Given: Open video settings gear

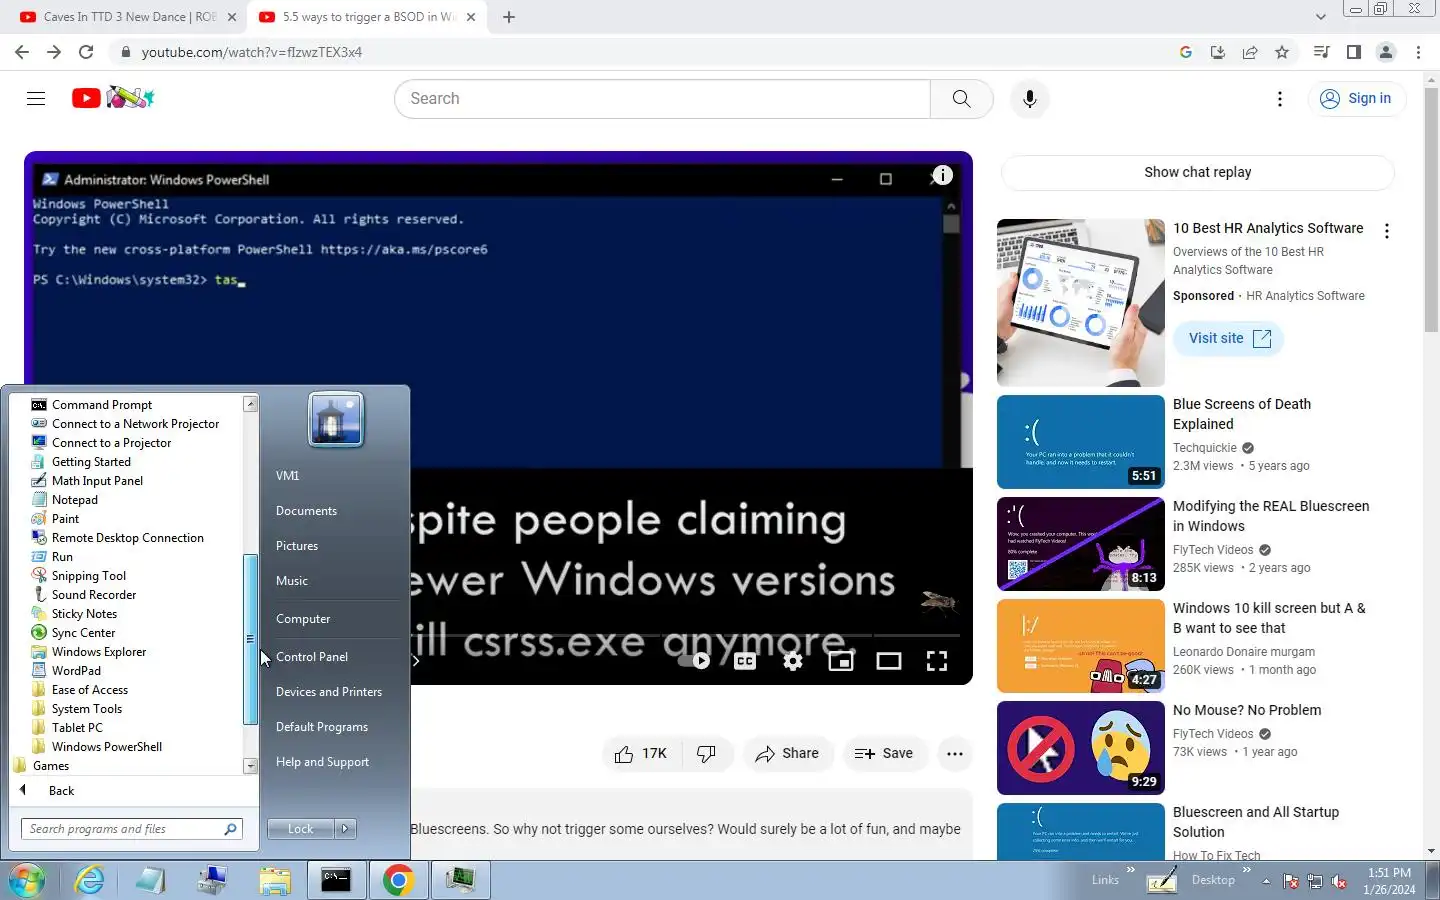Looking at the screenshot, I should point(793,660).
